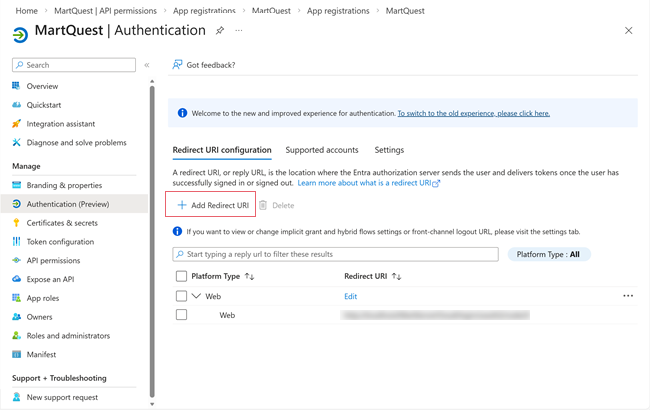Tick the select-all checkbox in table header
Image resolution: width=650 pixels, height=410 pixels.
point(181,276)
